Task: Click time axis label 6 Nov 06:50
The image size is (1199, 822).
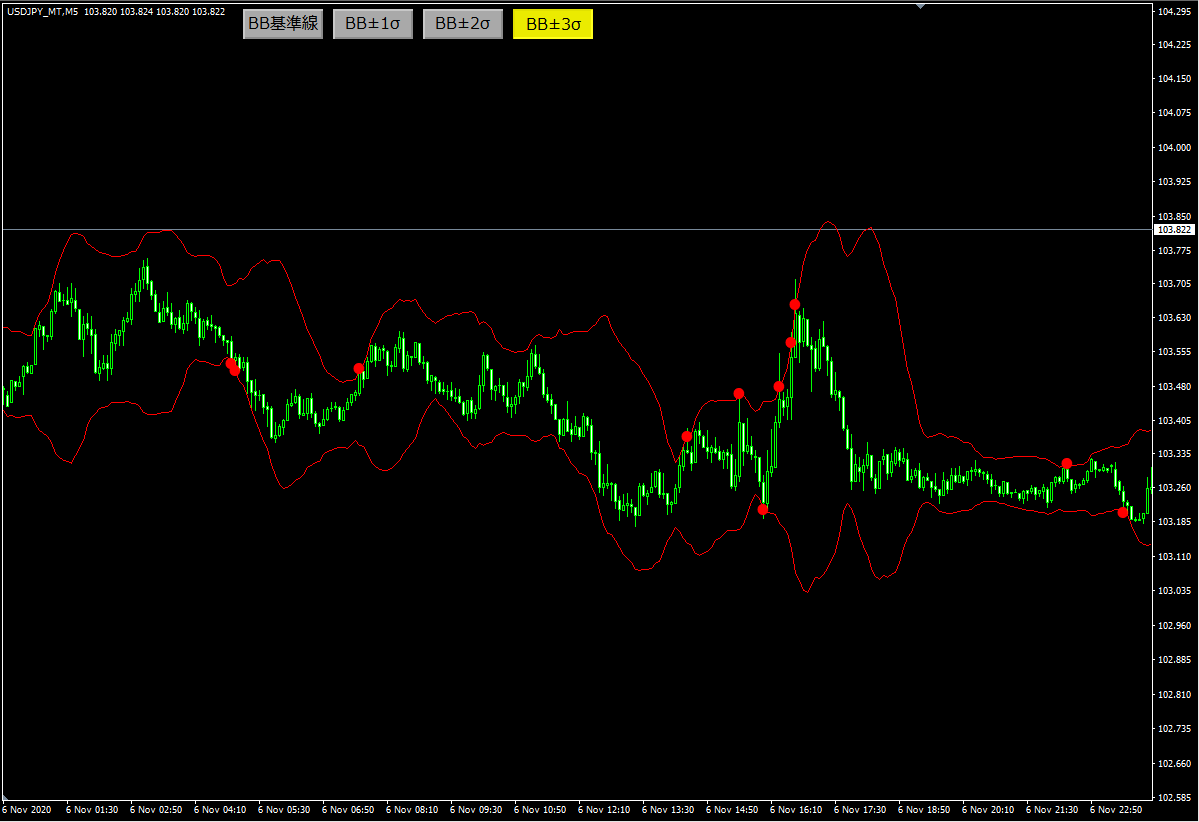Action: click(x=348, y=809)
